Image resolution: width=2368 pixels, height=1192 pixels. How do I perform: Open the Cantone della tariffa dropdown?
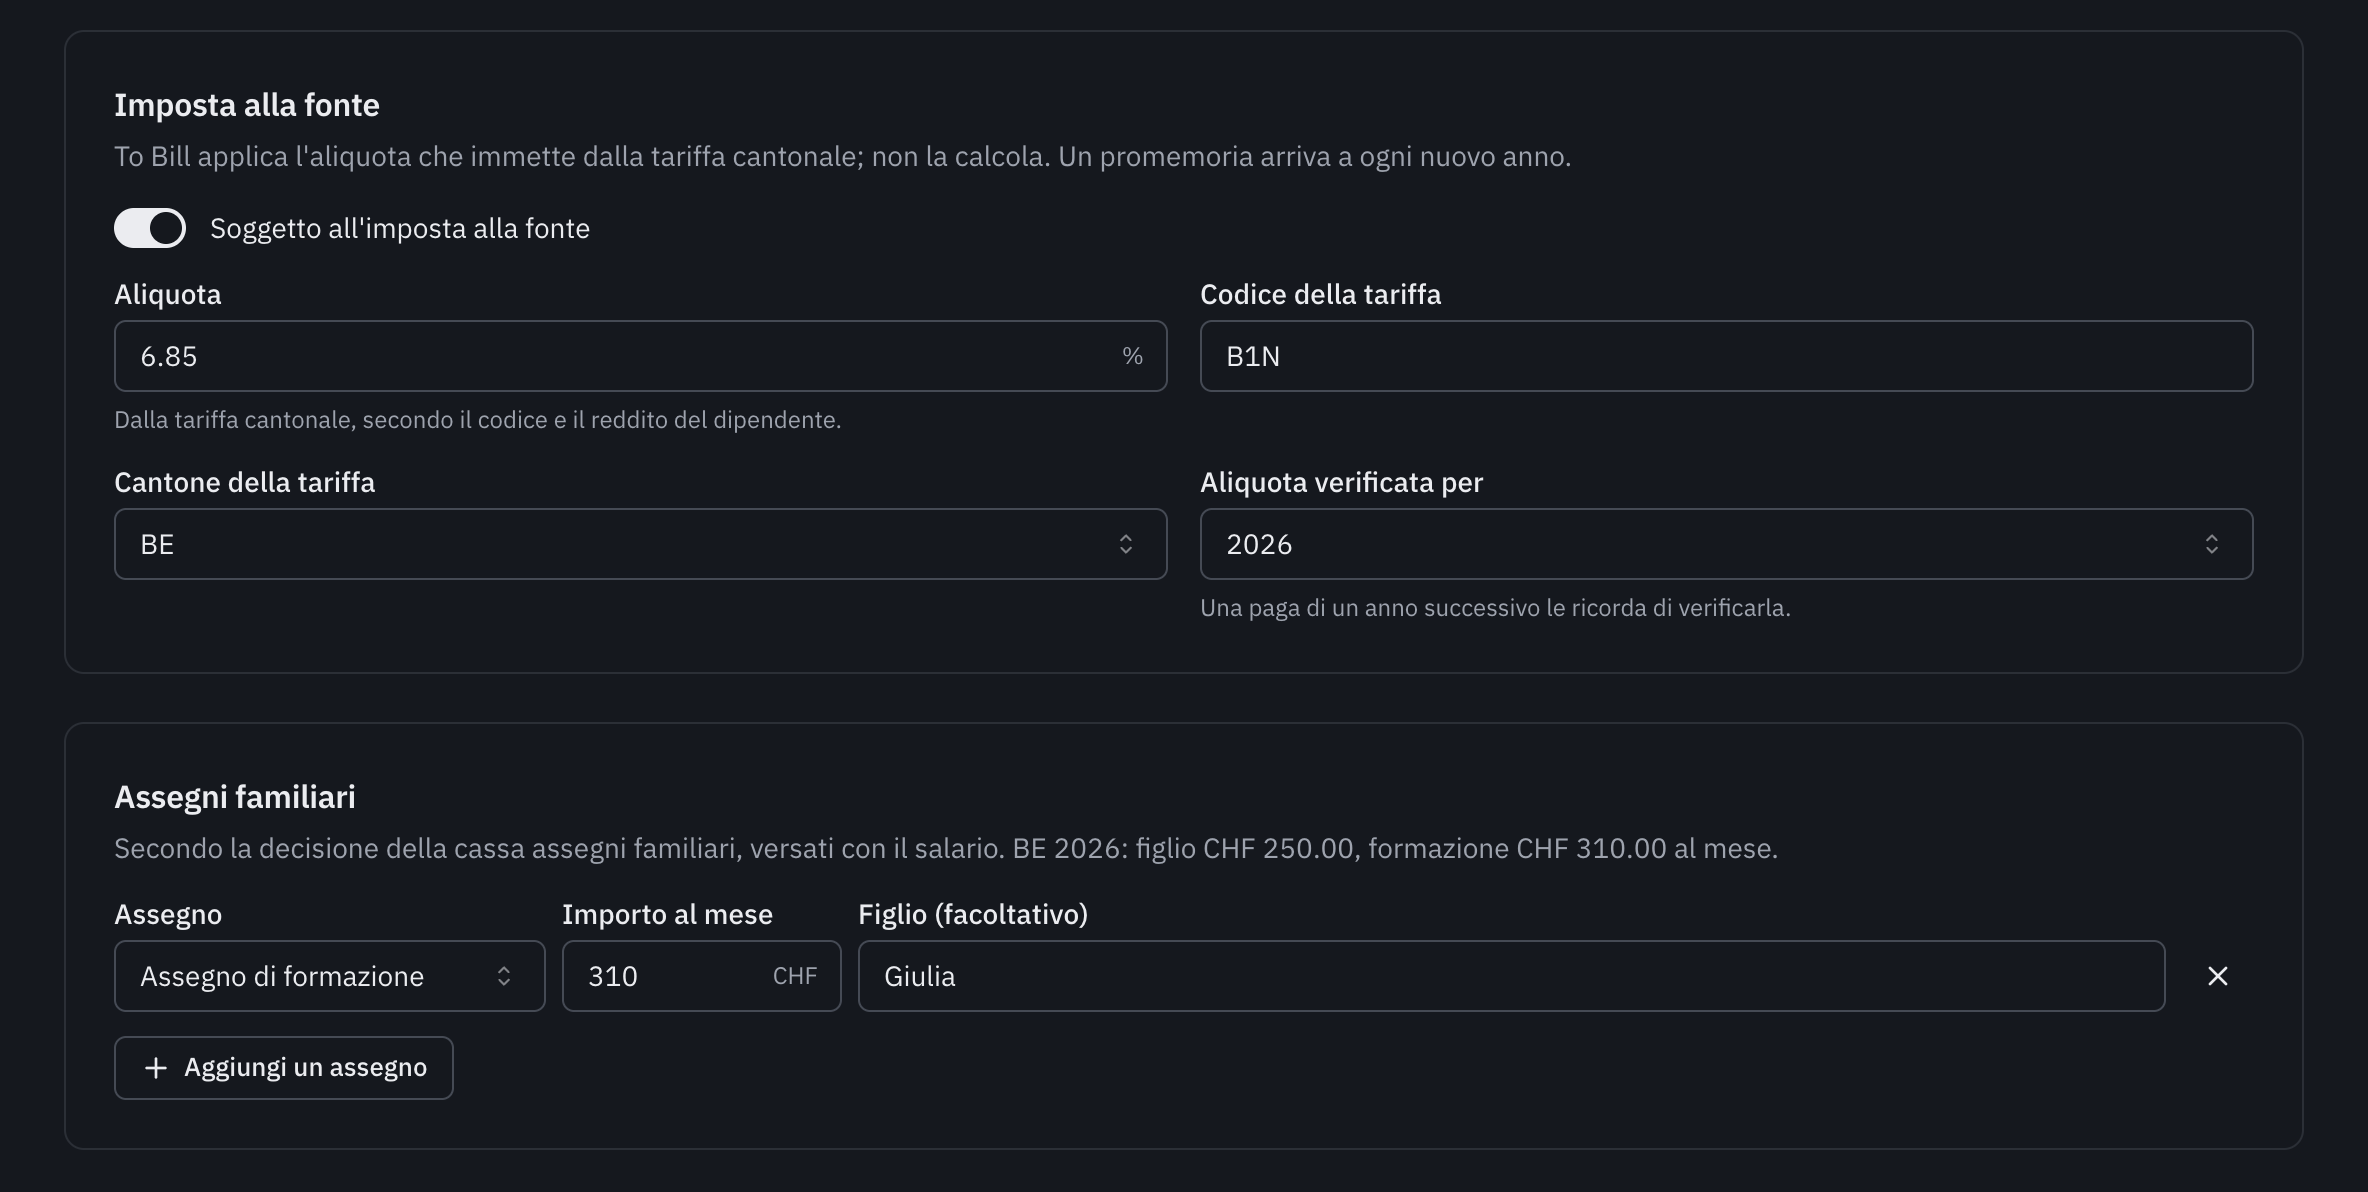click(x=640, y=544)
